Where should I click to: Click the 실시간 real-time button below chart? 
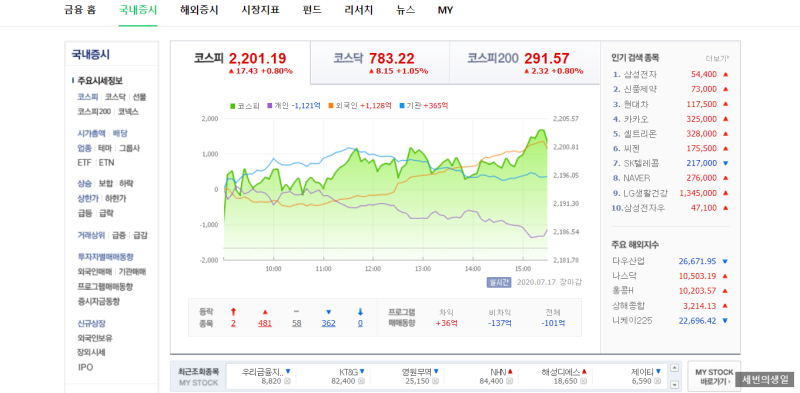(x=498, y=282)
